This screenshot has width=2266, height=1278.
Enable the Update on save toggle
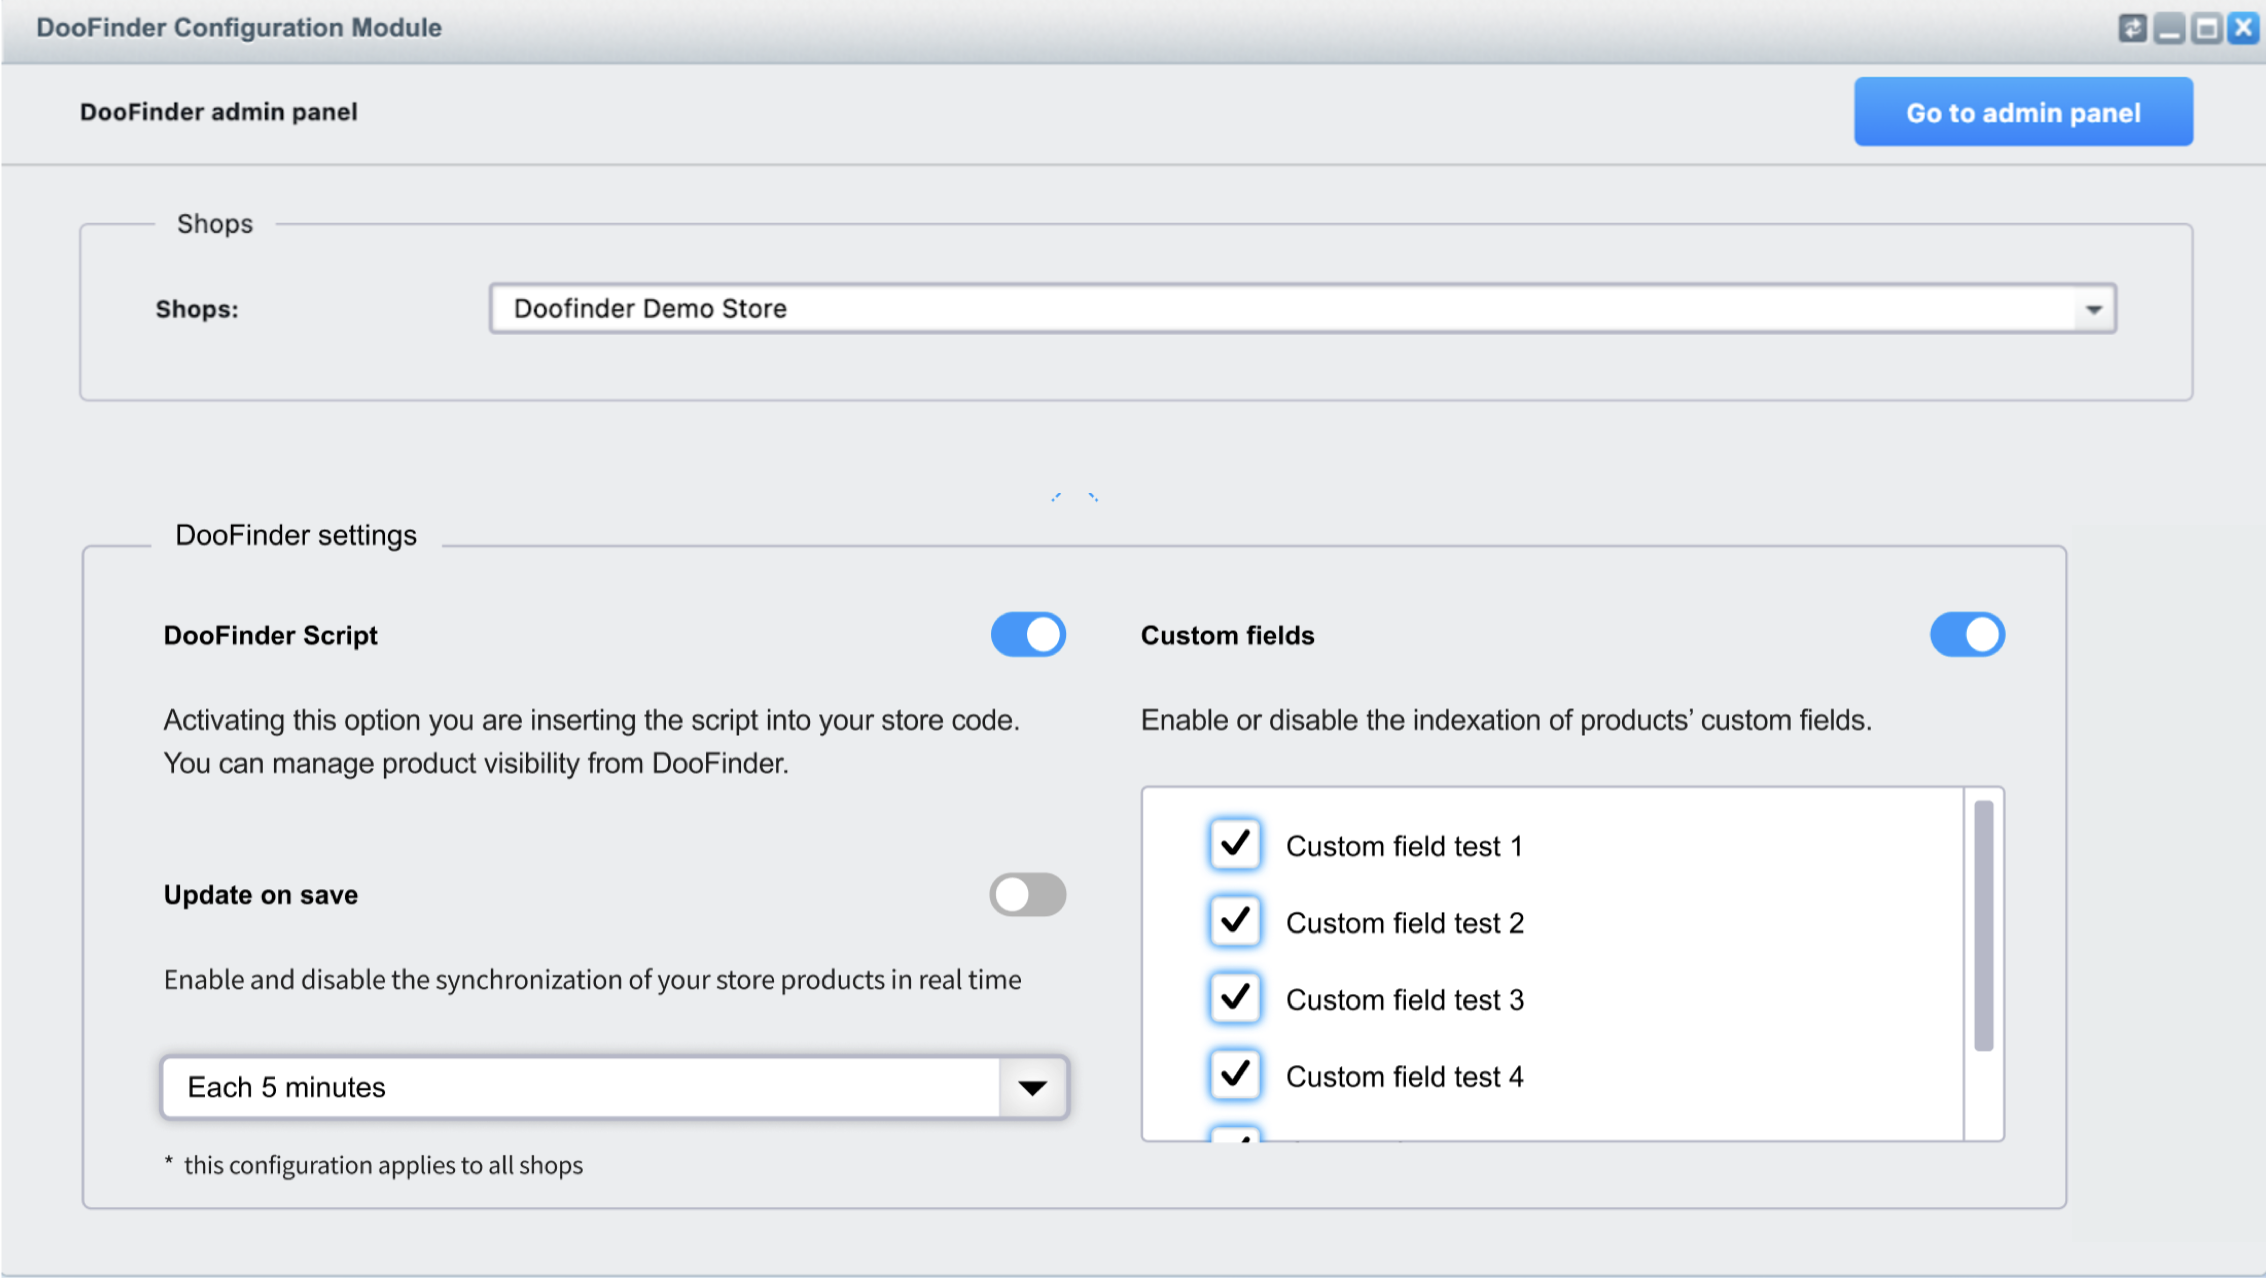[1026, 894]
